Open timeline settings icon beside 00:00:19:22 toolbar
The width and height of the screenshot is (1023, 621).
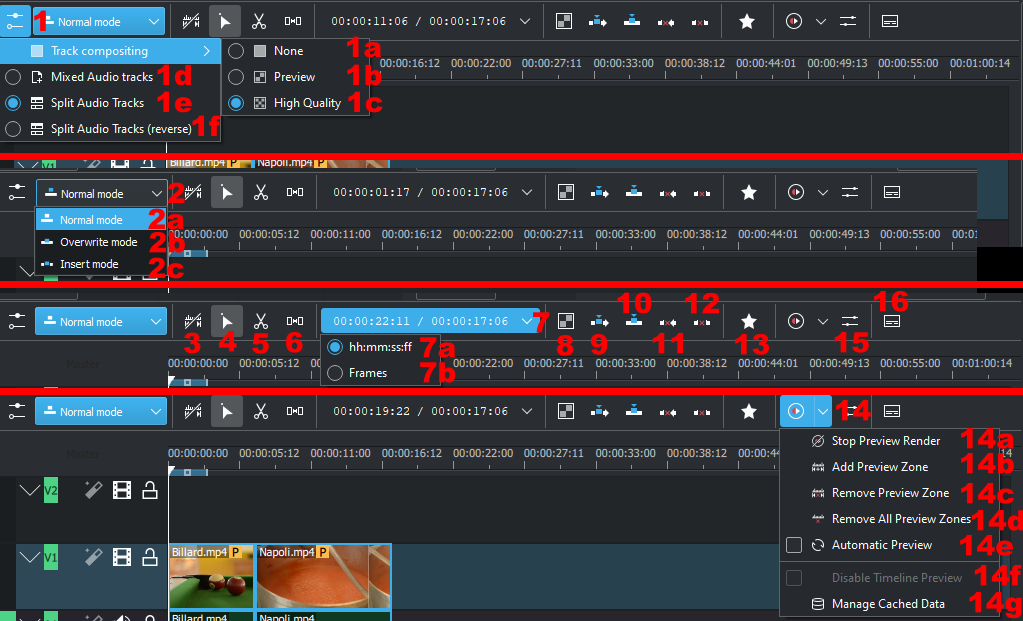(x=16, y=411)
